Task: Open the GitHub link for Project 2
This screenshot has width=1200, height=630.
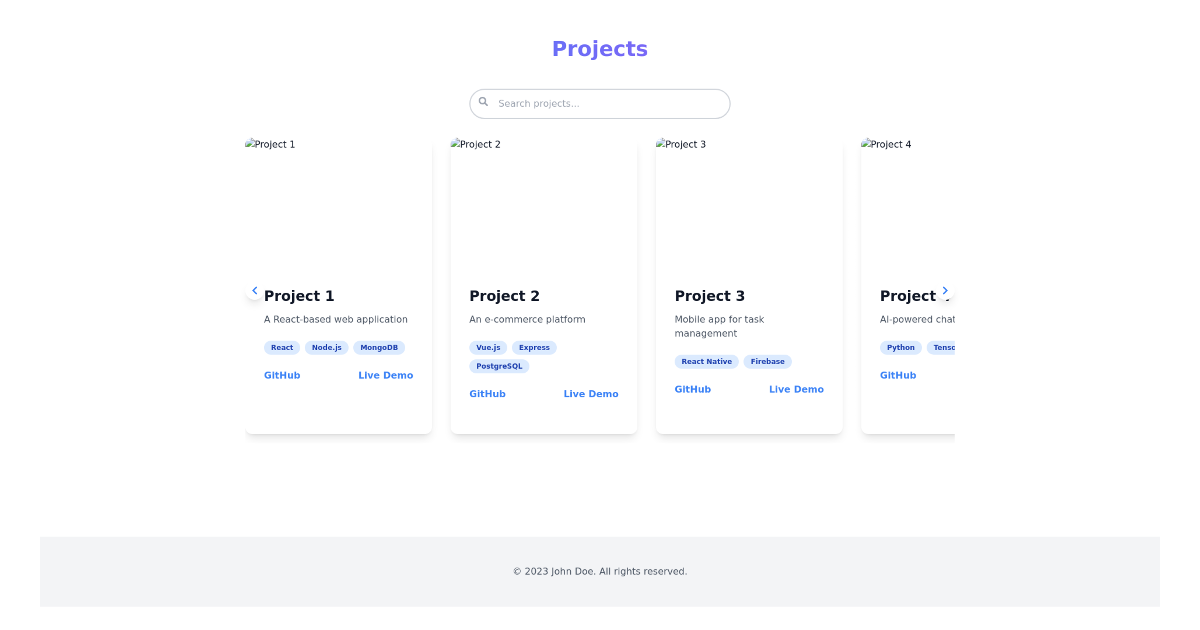Action: coord(487,393)
